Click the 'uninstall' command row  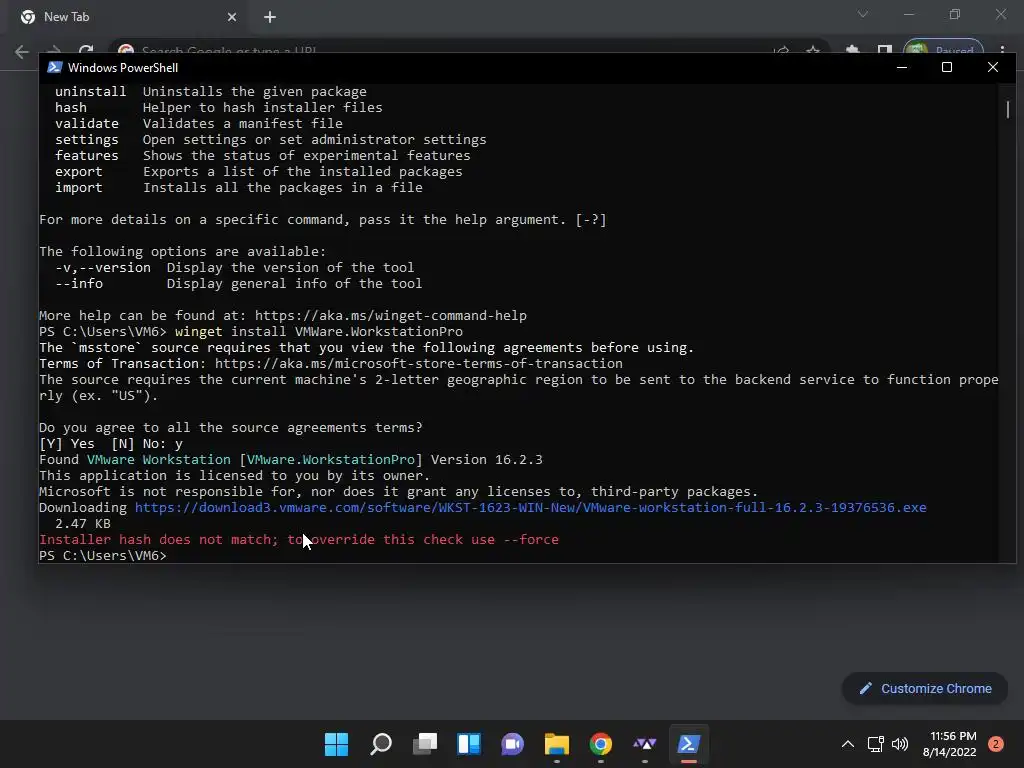point(211,91)
